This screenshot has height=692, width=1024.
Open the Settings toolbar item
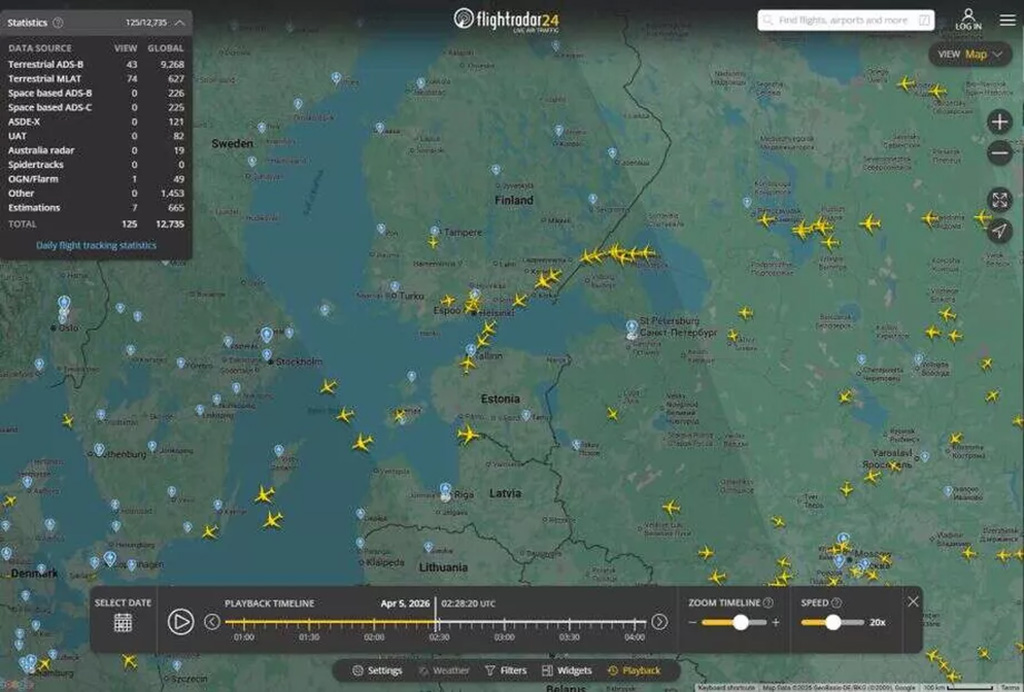(377, 670)
